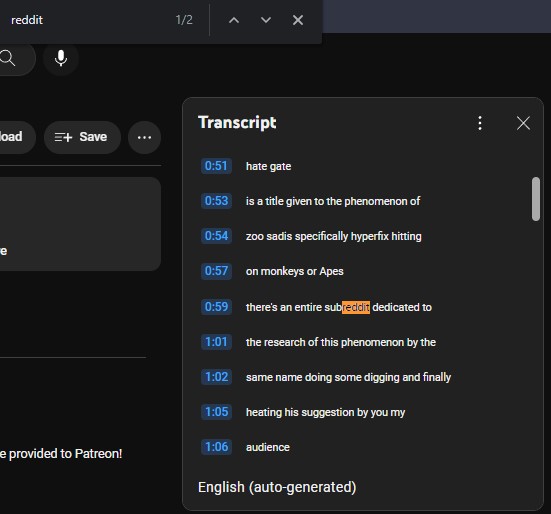Jump to 1:01 timestamp
Image resolution: width=551 pixels, height=514 pixels.
[216, 342]
